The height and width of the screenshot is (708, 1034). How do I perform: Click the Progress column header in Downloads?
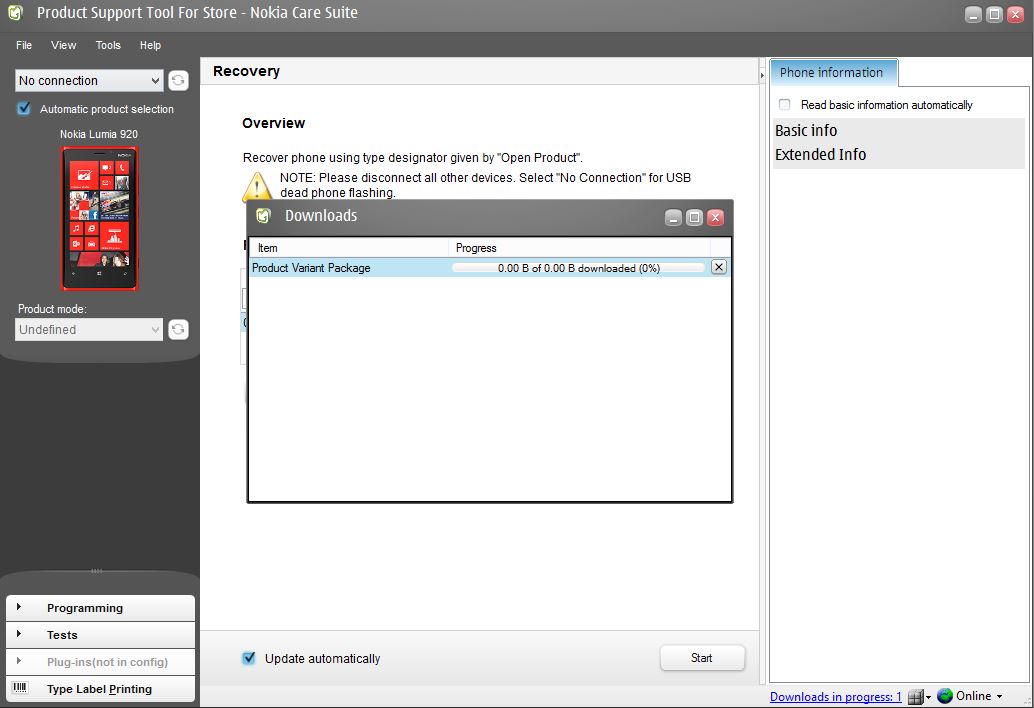580,248
